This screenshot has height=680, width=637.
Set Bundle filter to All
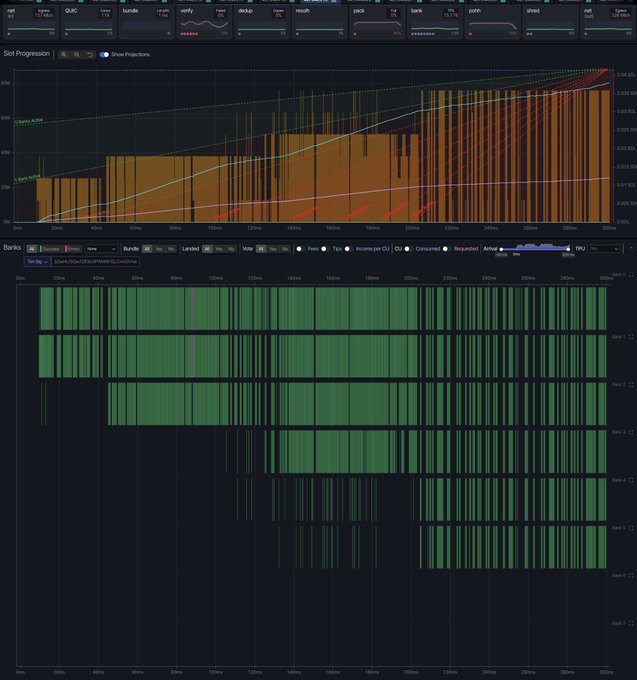147,249
